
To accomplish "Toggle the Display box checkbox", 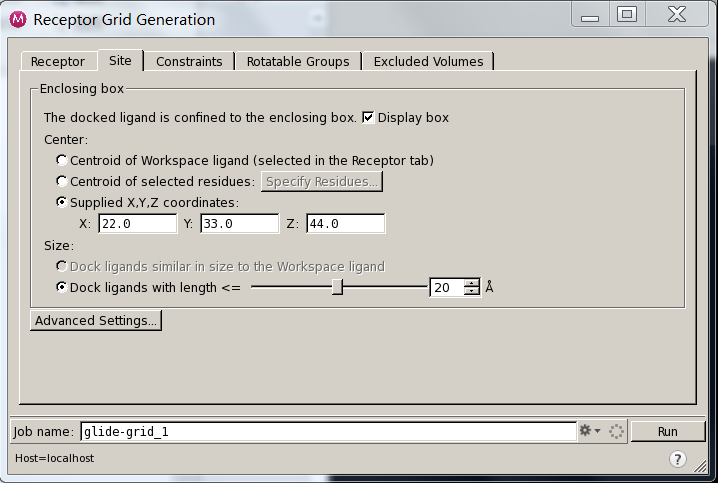I will tap(368, 118).
